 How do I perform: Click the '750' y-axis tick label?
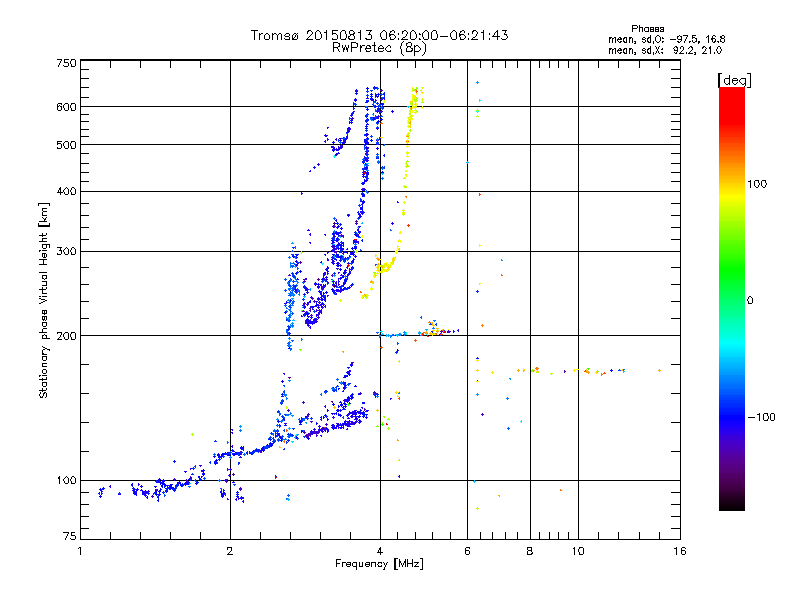pyautogui.click(x=66, y=63)
